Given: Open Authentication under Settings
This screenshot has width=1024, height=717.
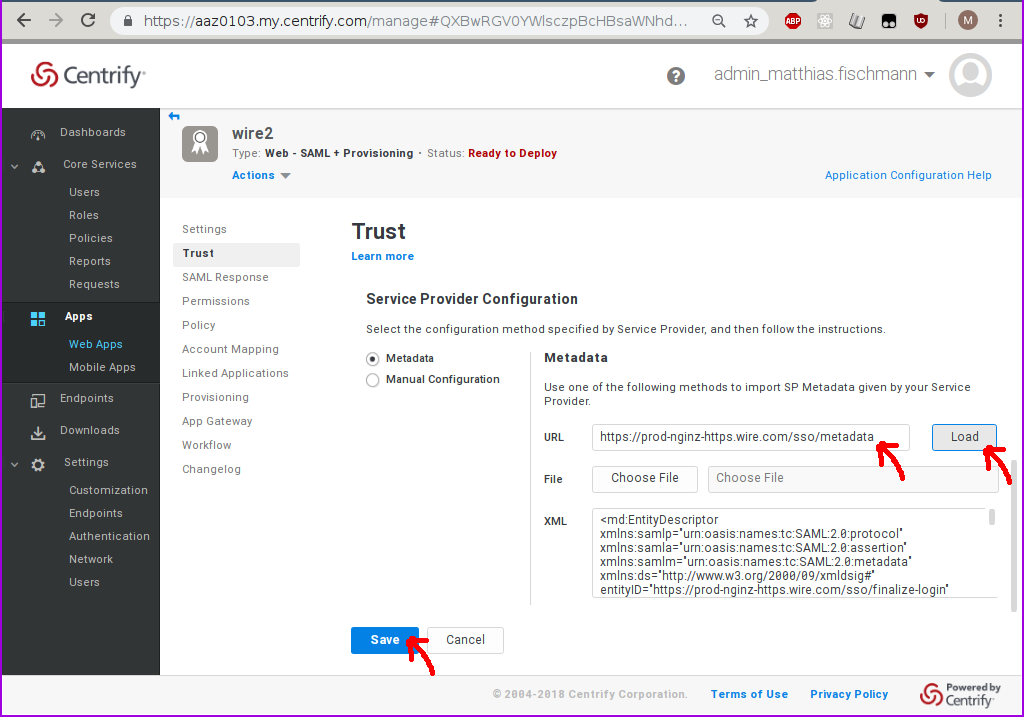Looking at the screenshot, I should click(x=109, y=536).
